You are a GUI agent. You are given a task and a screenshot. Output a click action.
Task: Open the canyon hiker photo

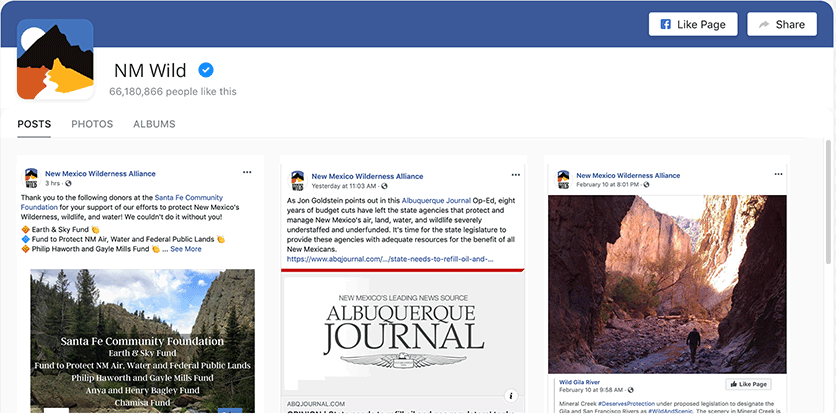pyautogui.click(x=667, y=284)
